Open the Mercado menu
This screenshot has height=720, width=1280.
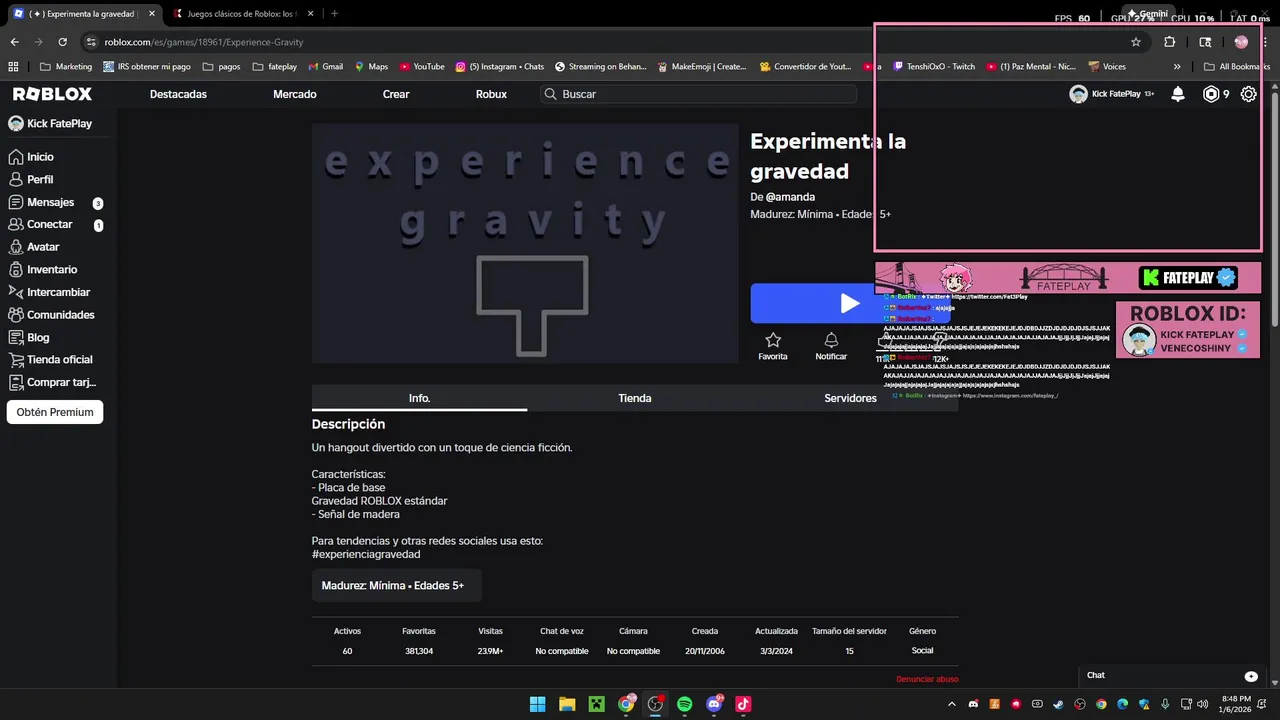tap(295, 94)
